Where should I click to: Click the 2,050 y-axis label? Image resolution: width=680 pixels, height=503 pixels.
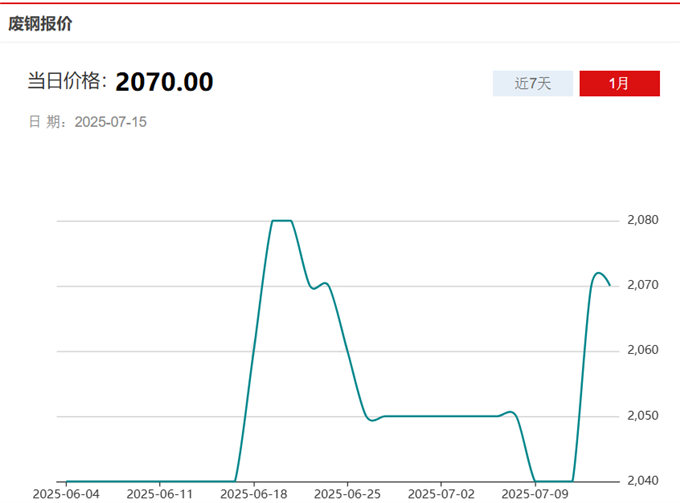(x=643, y=415)
